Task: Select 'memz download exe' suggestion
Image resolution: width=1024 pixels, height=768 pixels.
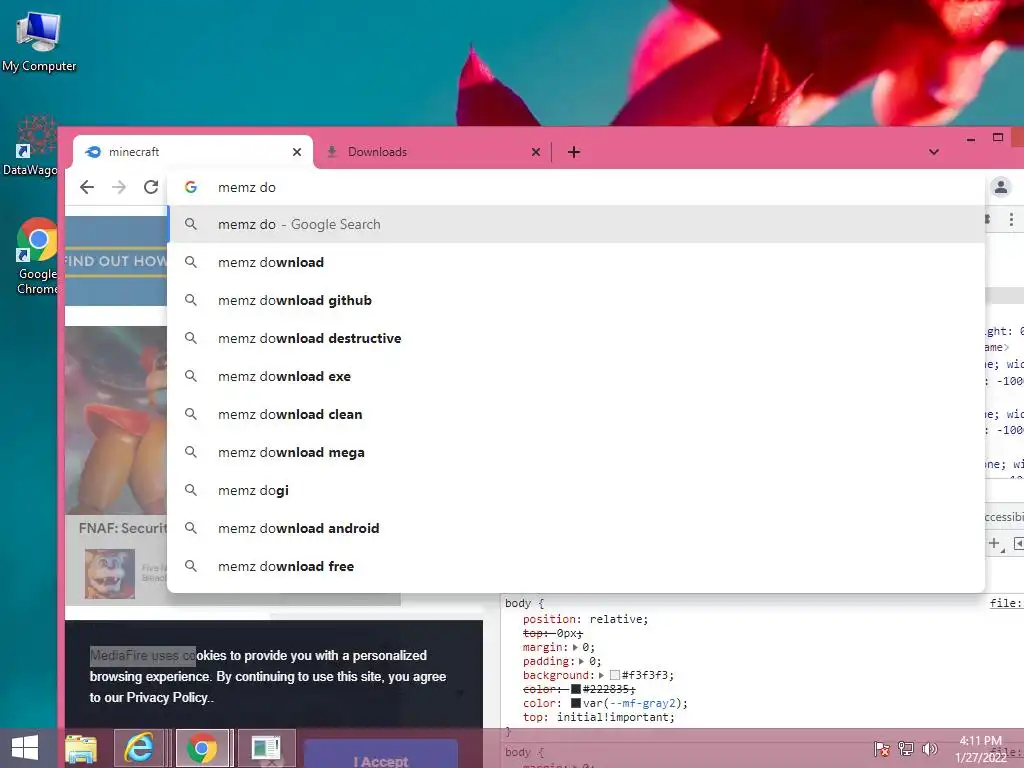Action: (576, 376)
